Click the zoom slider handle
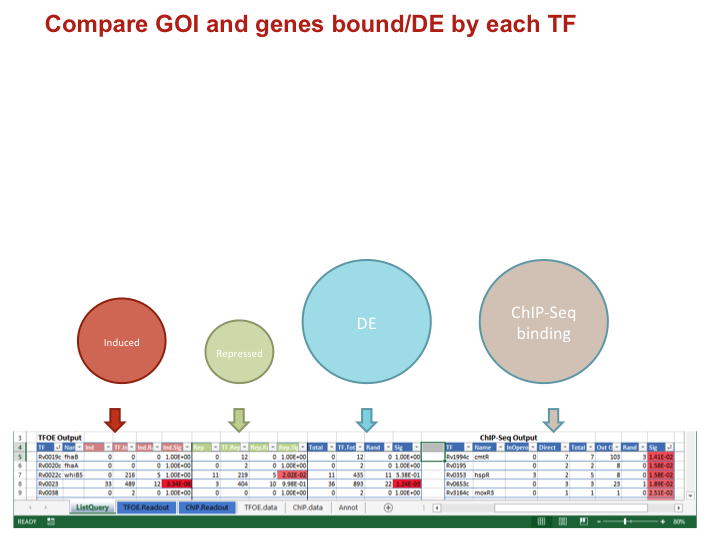 [x=626, y=521]
